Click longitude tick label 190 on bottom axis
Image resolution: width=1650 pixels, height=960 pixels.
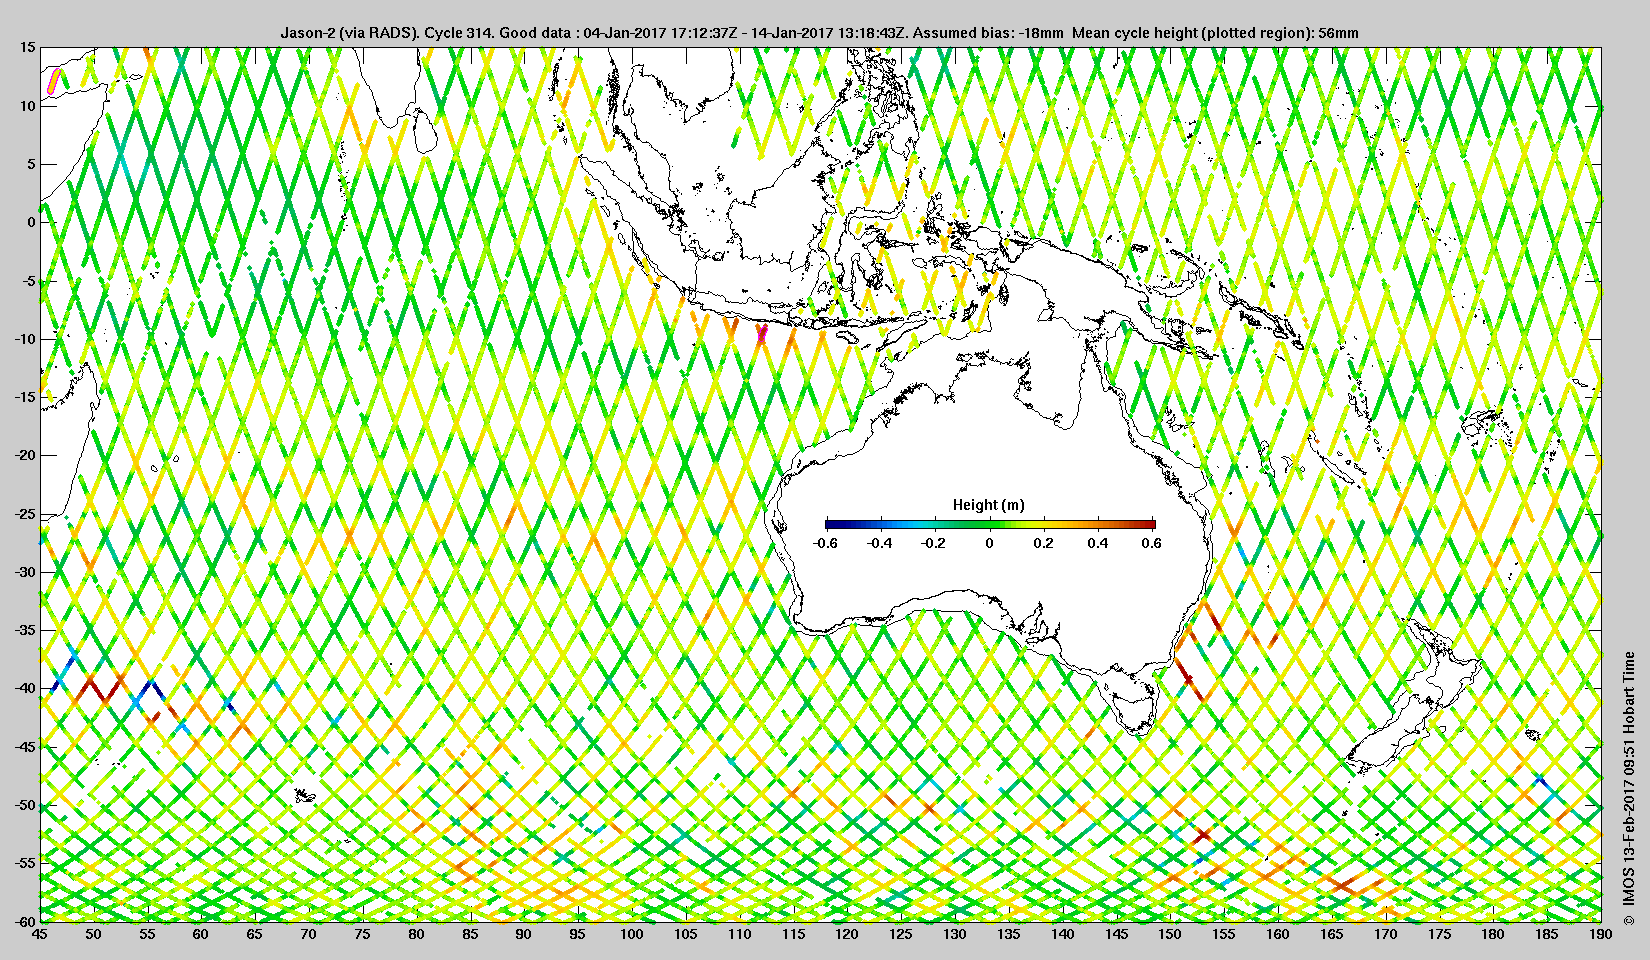tap(1601, 934)
